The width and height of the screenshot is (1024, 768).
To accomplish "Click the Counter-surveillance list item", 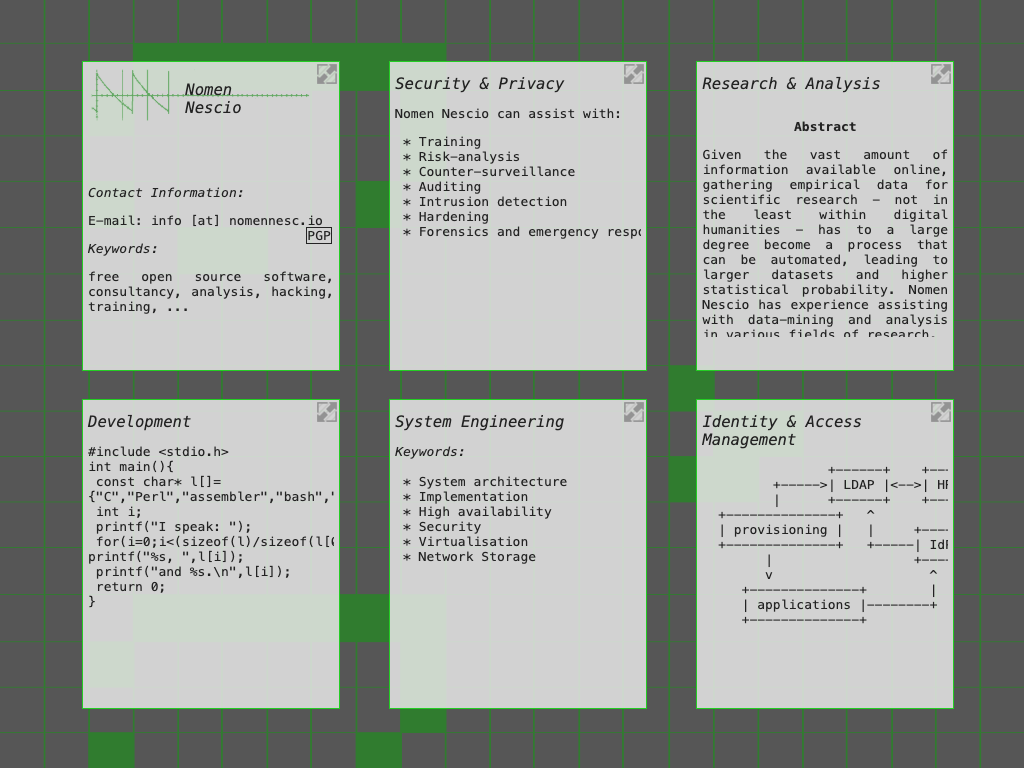I will tap(496, 172).
